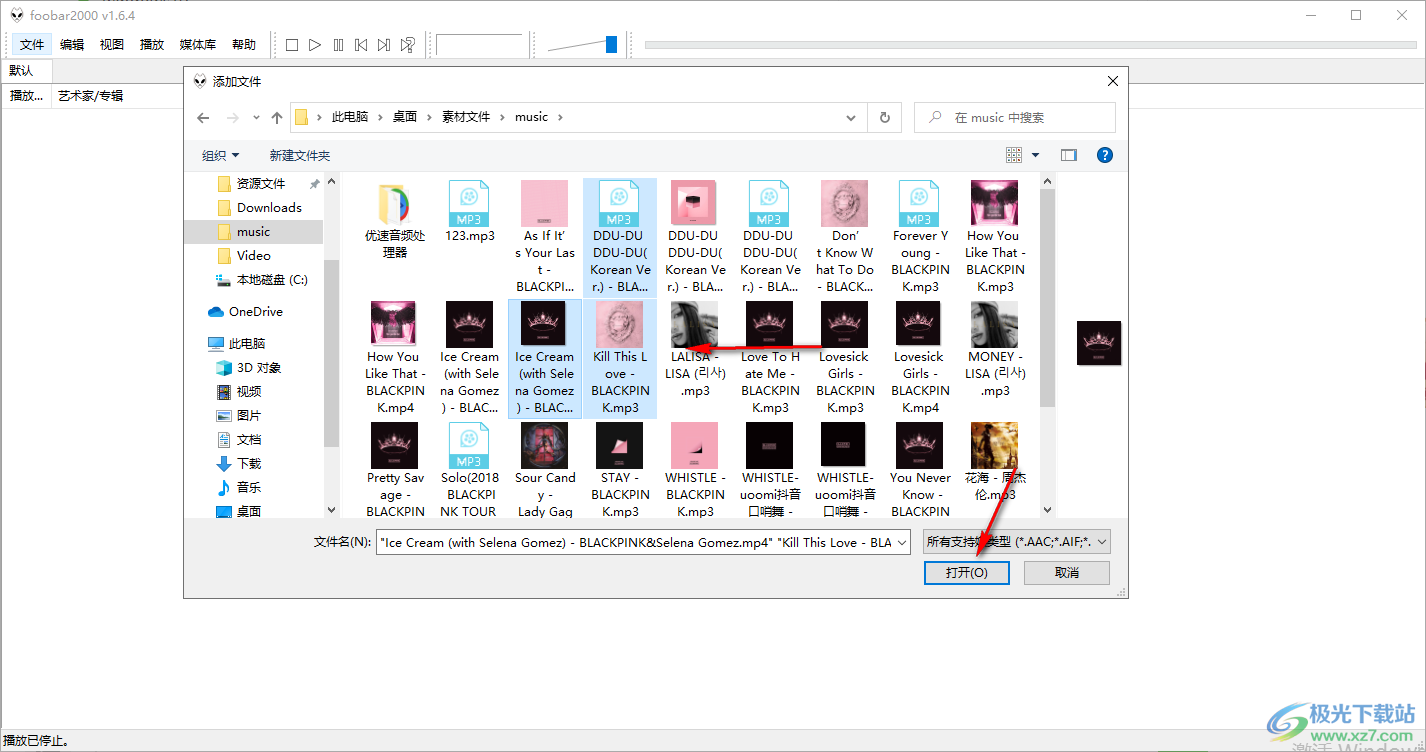Expand the address bar path history dropdown
This screenshot has height=752, width=1426.
point(852,117)
